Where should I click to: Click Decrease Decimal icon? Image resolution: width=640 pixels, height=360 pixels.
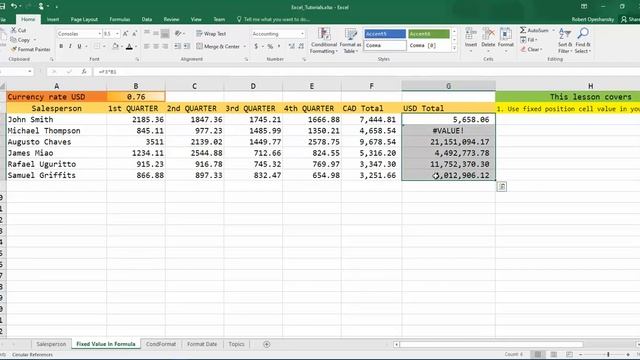click(x=301, y=46)
